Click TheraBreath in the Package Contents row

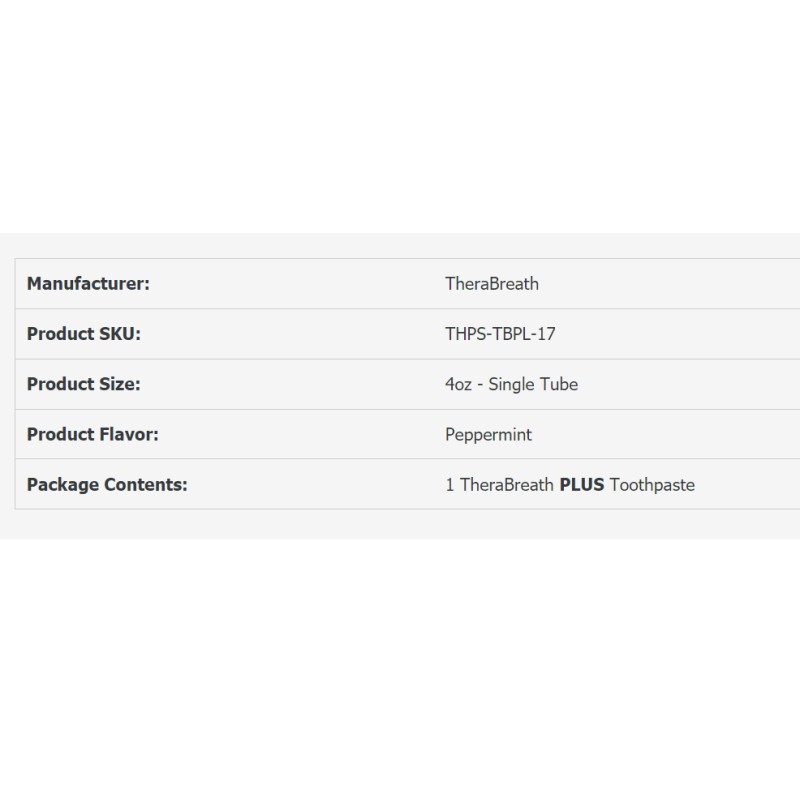click(x=507, y=485)
